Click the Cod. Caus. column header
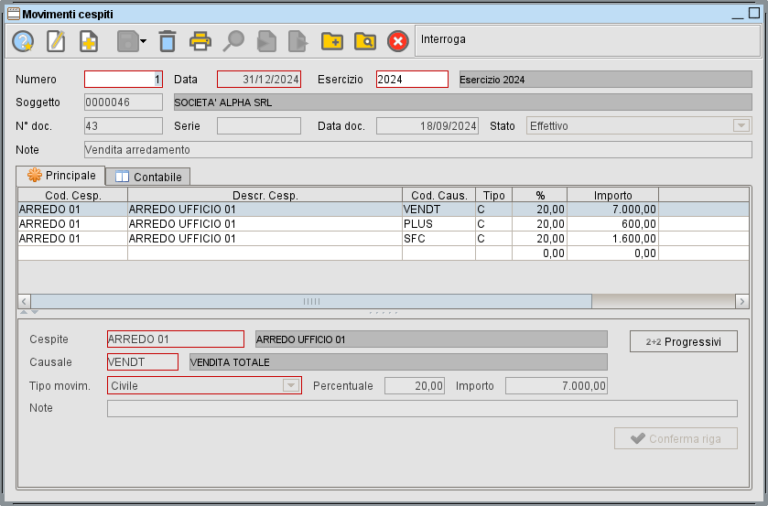Image resolution: width=768 pixels, height=506 pixels. [439, 195]
